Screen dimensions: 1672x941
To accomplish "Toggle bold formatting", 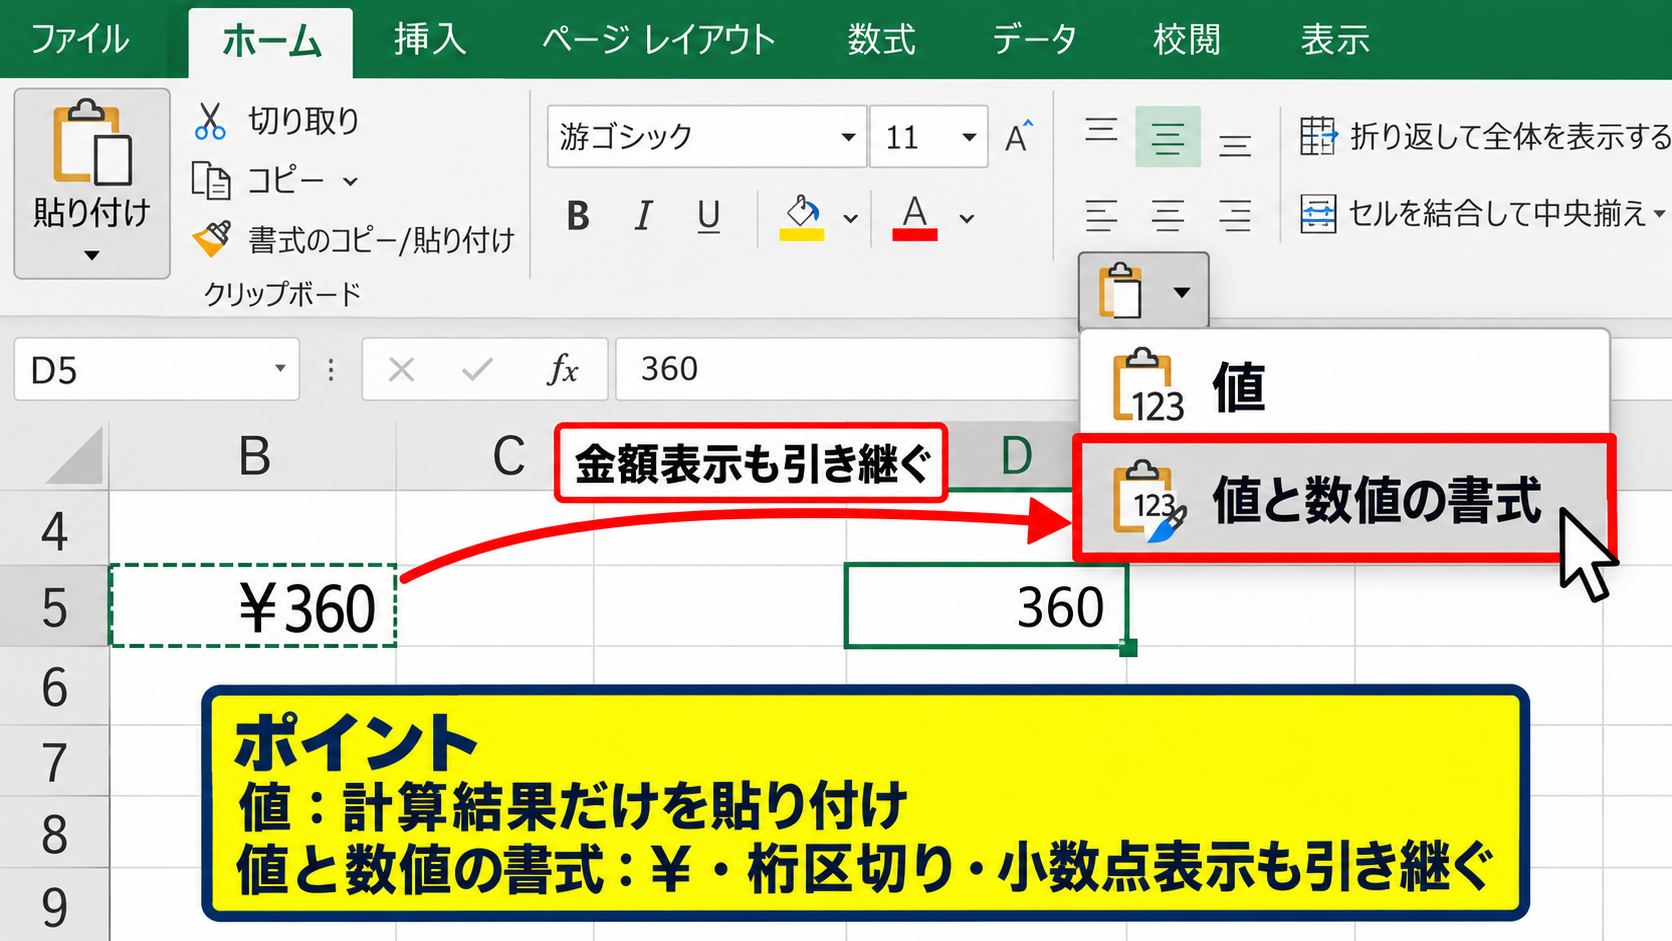I will 578,215.
